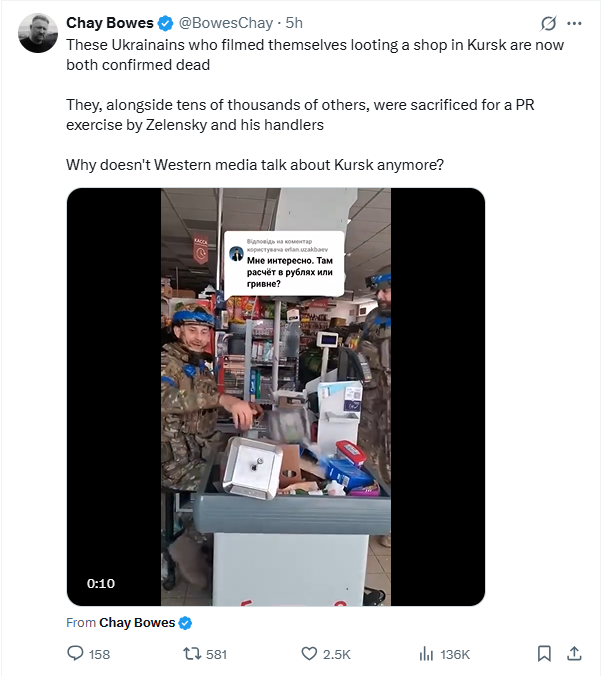Open the Grok explain-post icon
Screen dimensions: 601x676
tap(548, 23)
